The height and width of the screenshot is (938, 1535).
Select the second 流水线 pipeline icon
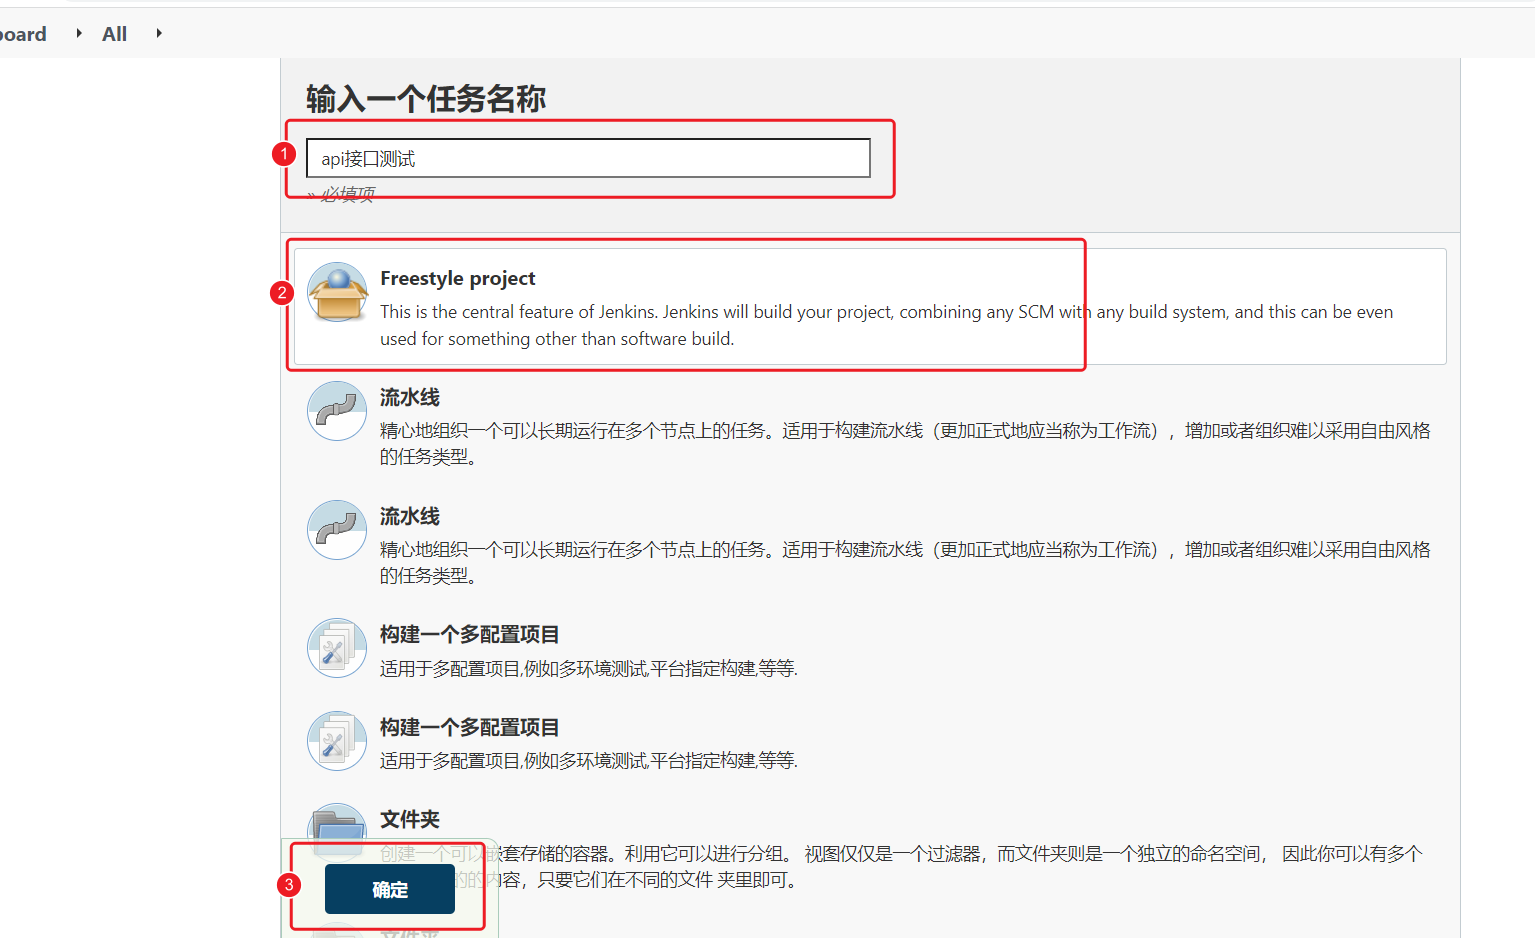[337, 530]
